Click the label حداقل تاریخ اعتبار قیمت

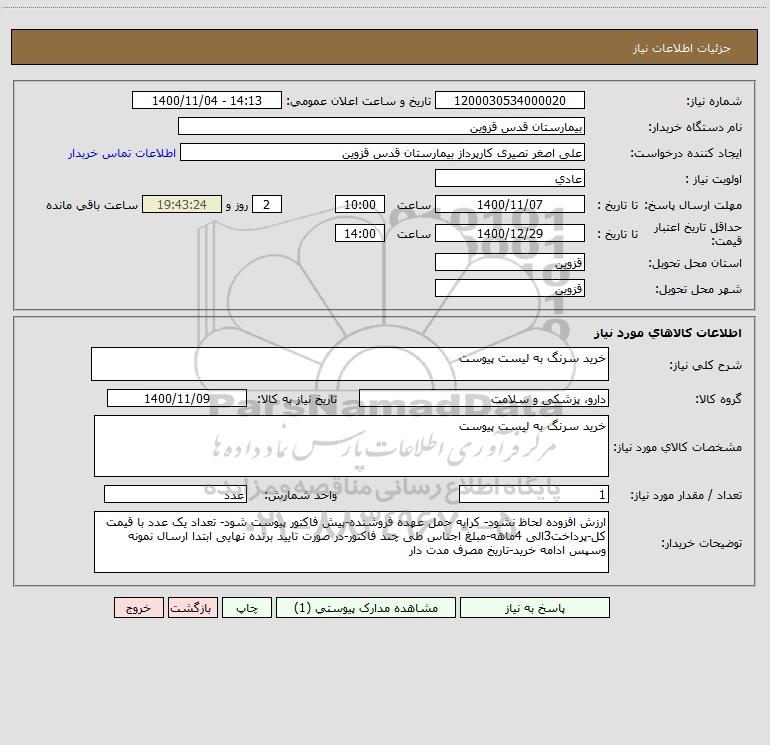[697, 234]
